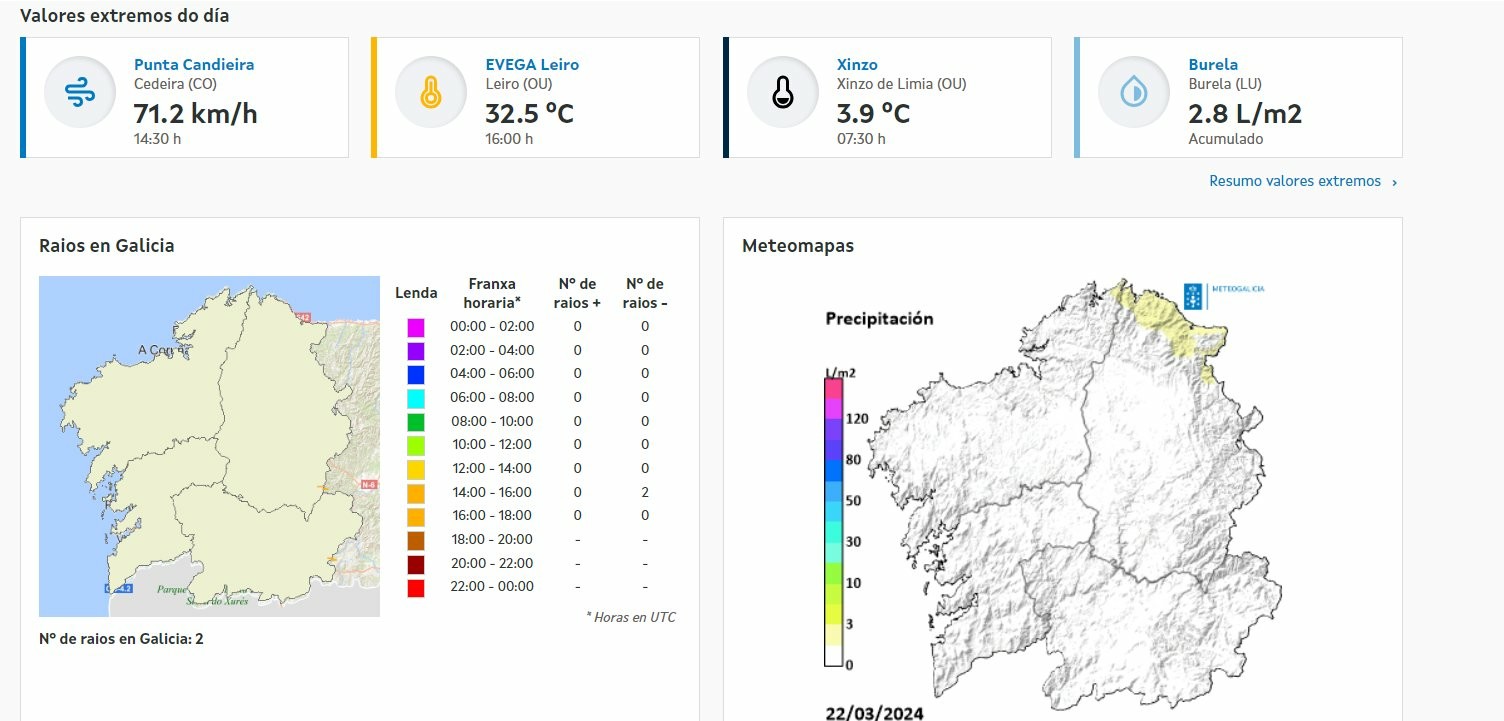Click the red 22:00 - 00:00 legend swatch
This screenshot has height=721, width=1504.
416,587
